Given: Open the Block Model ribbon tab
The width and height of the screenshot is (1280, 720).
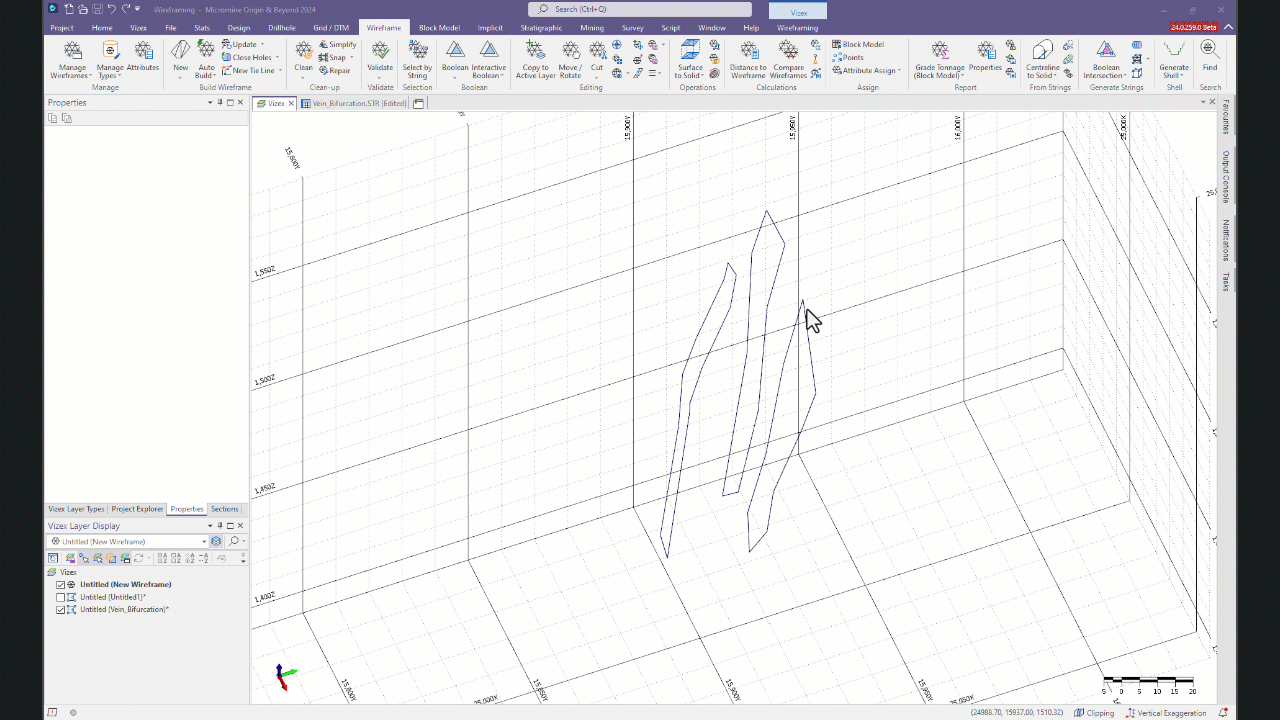Looking at the screenshot, I should pyautogui.click(x=439, y=27).
